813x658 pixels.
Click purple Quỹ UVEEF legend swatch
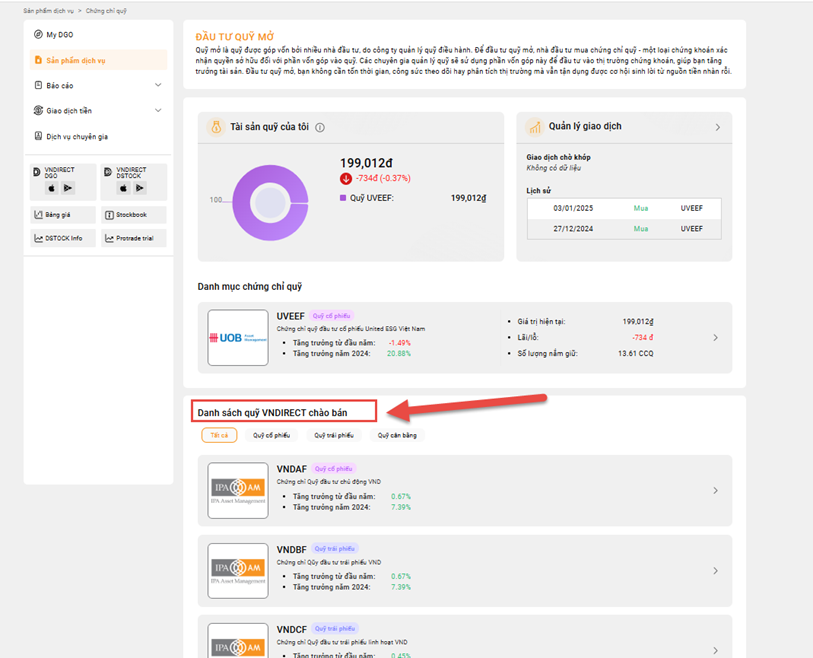click(343, 198)
